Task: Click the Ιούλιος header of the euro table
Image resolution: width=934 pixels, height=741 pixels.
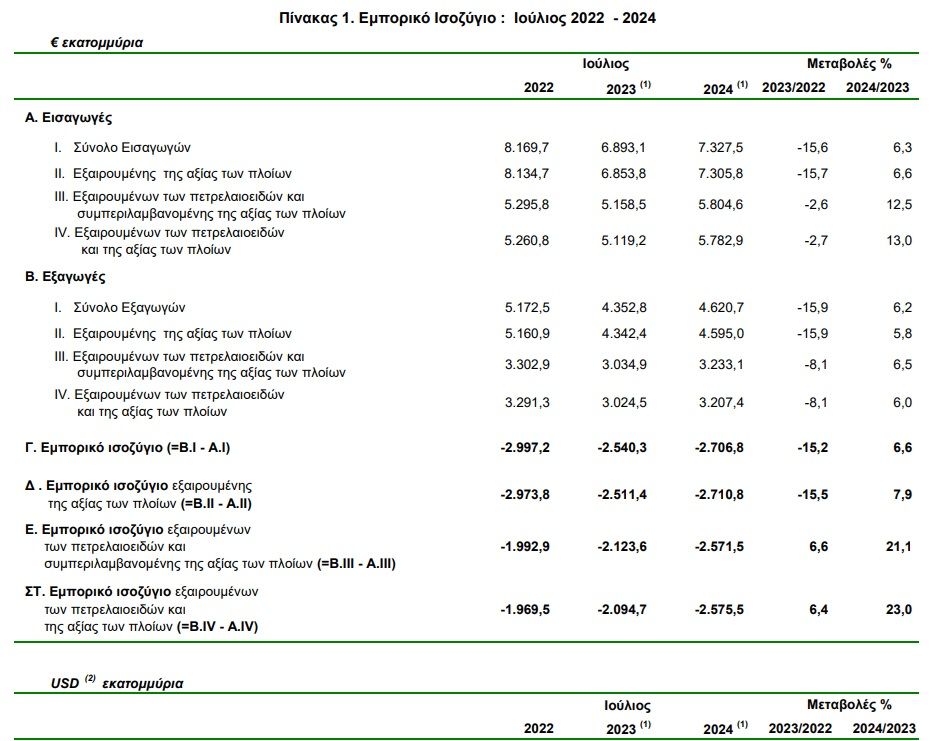Action: [605, 64]
